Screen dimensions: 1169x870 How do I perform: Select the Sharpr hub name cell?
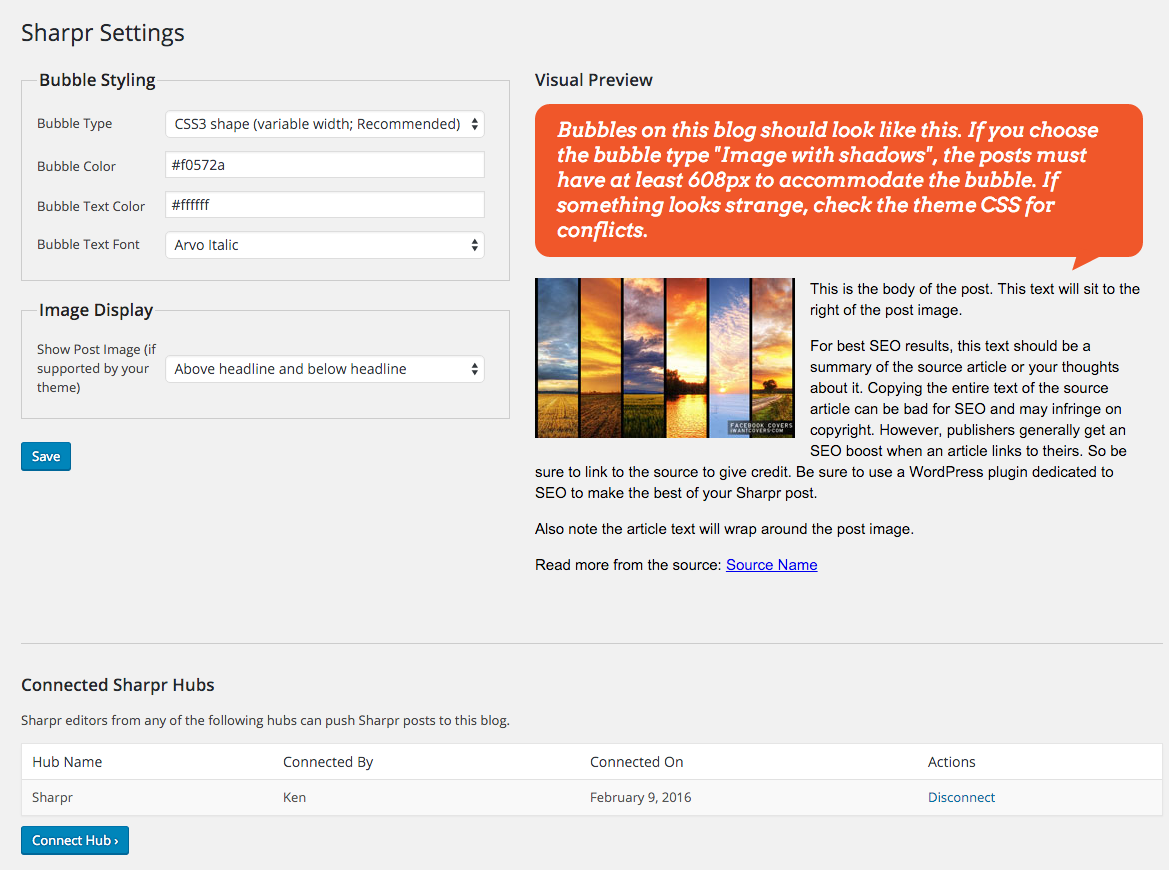[x=52, y=798]
